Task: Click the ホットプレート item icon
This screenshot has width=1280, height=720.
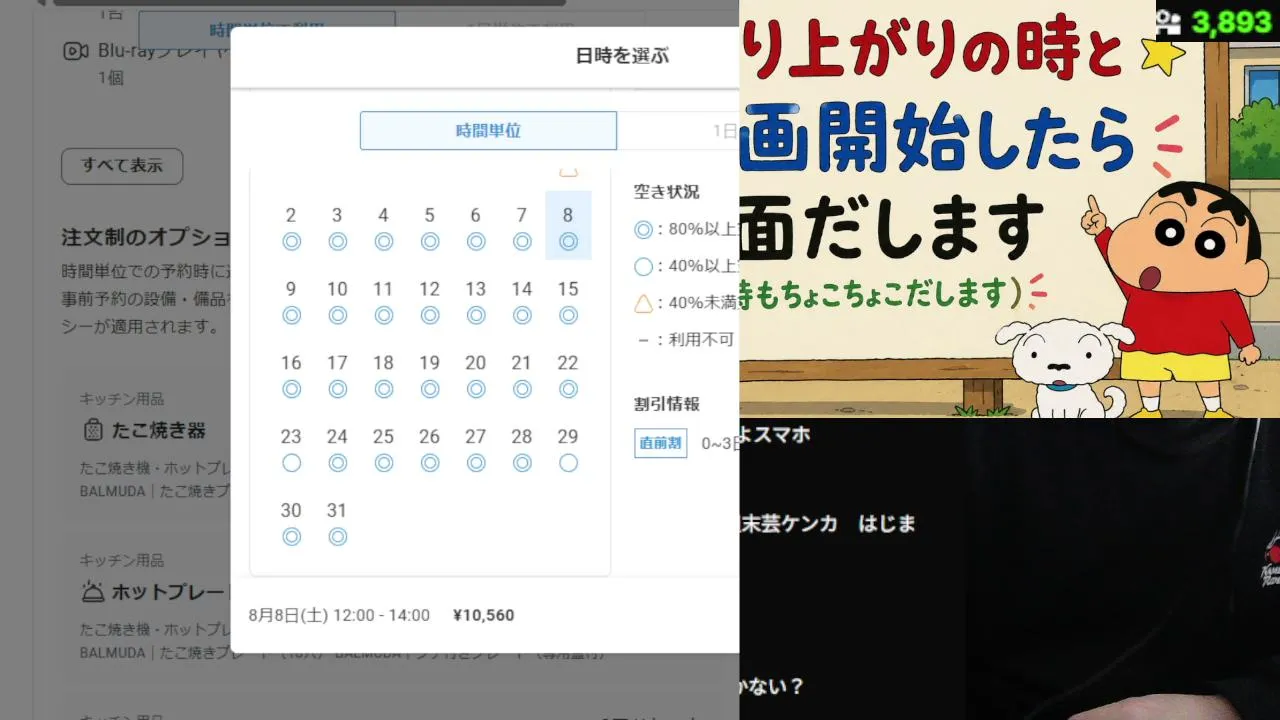Action: point(92,592)
